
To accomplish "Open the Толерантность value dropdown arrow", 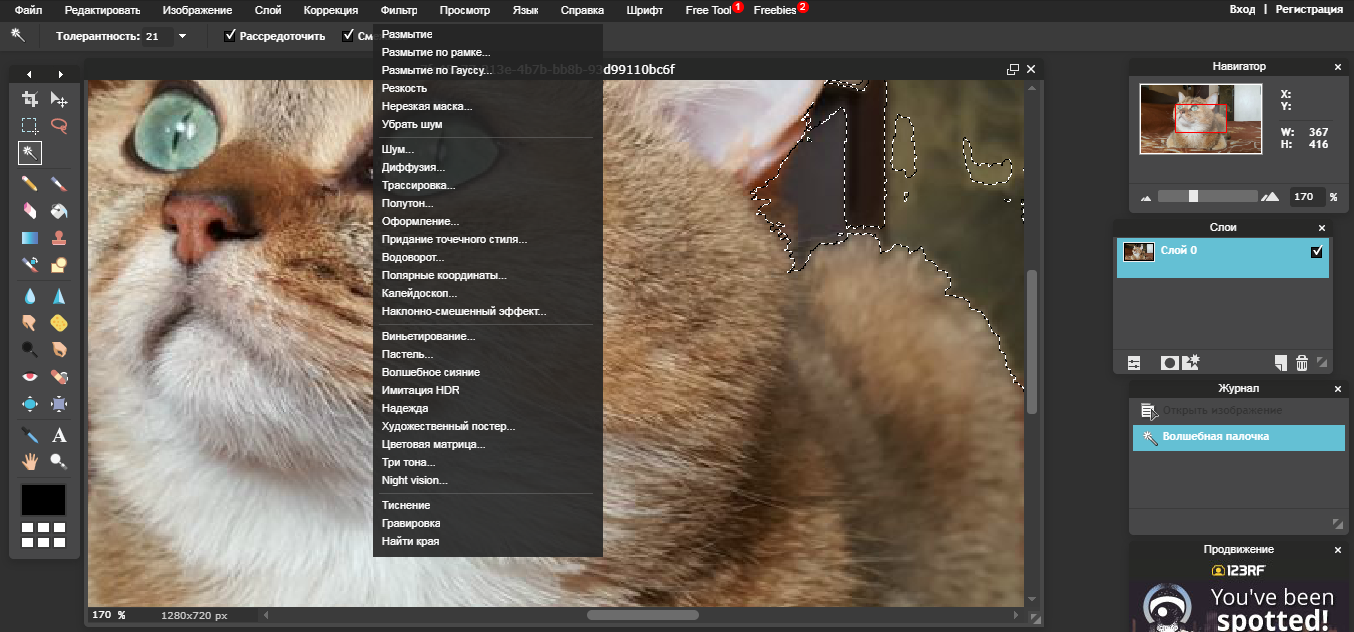I will coord(182,36).
